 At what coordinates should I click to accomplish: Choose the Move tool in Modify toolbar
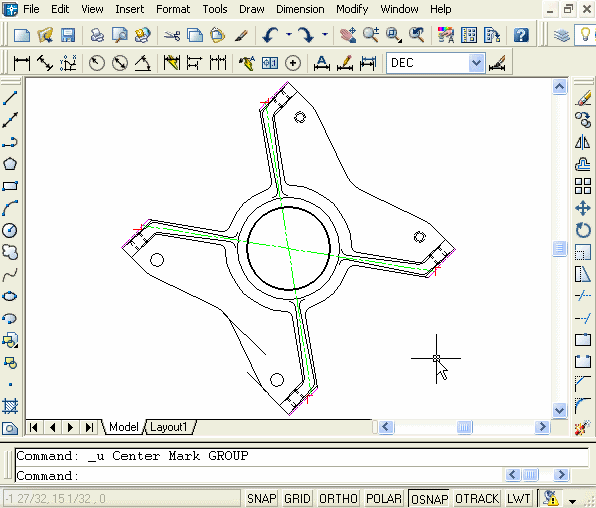[583, 208]
